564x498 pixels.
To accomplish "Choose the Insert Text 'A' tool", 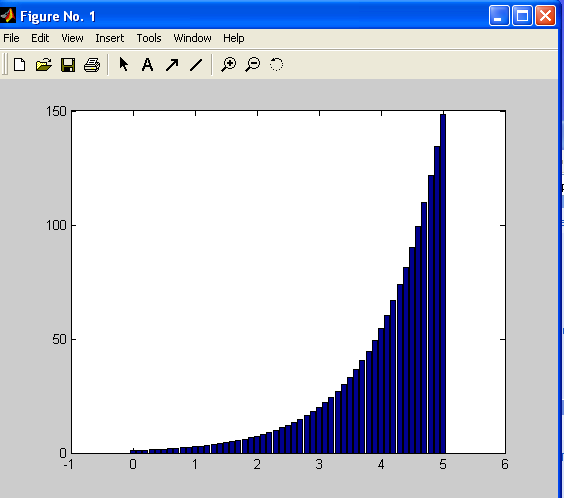I will [x=147, y=65].
